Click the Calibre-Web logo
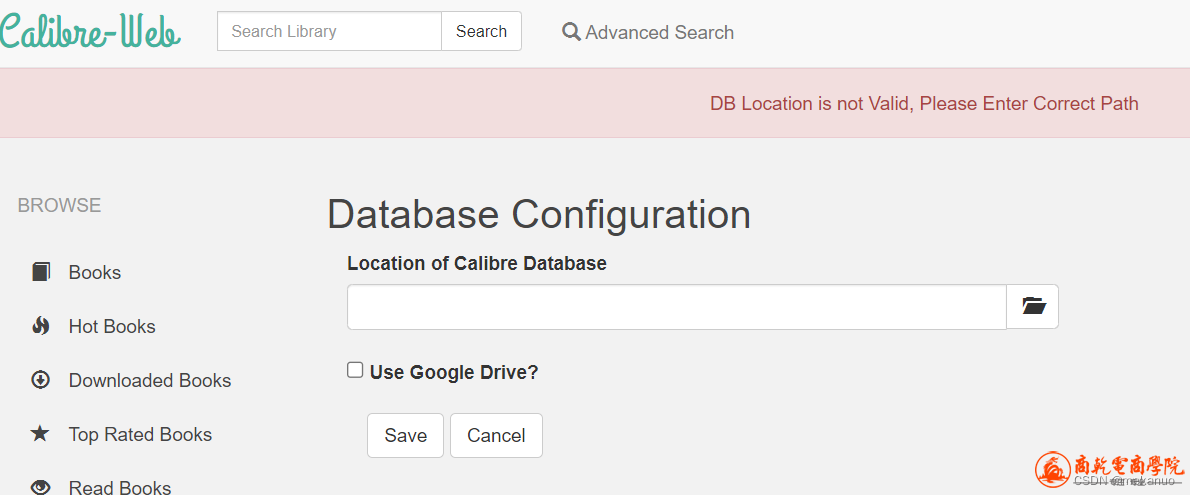 [x=90, y=32]
